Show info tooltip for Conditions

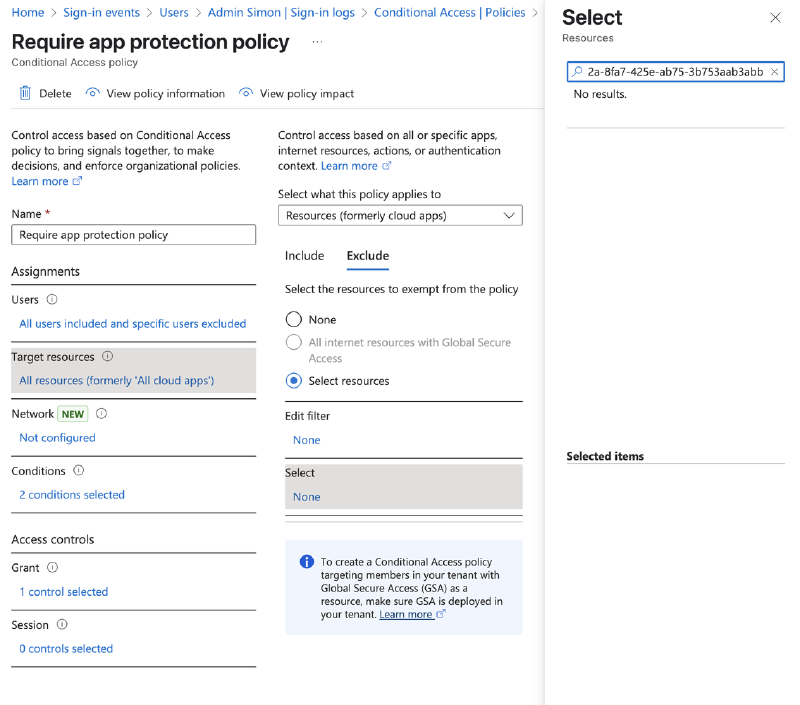(79, 471)
